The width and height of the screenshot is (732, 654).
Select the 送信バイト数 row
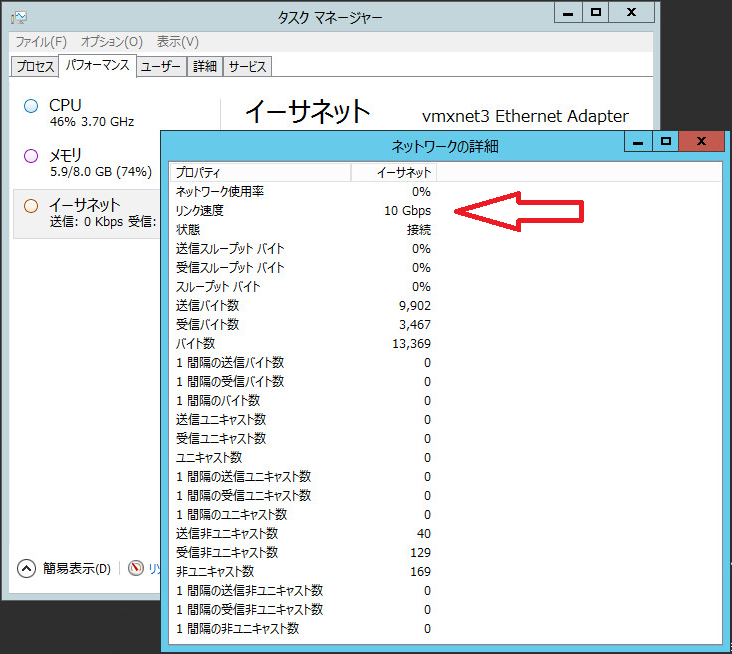(x=303, y=306)
